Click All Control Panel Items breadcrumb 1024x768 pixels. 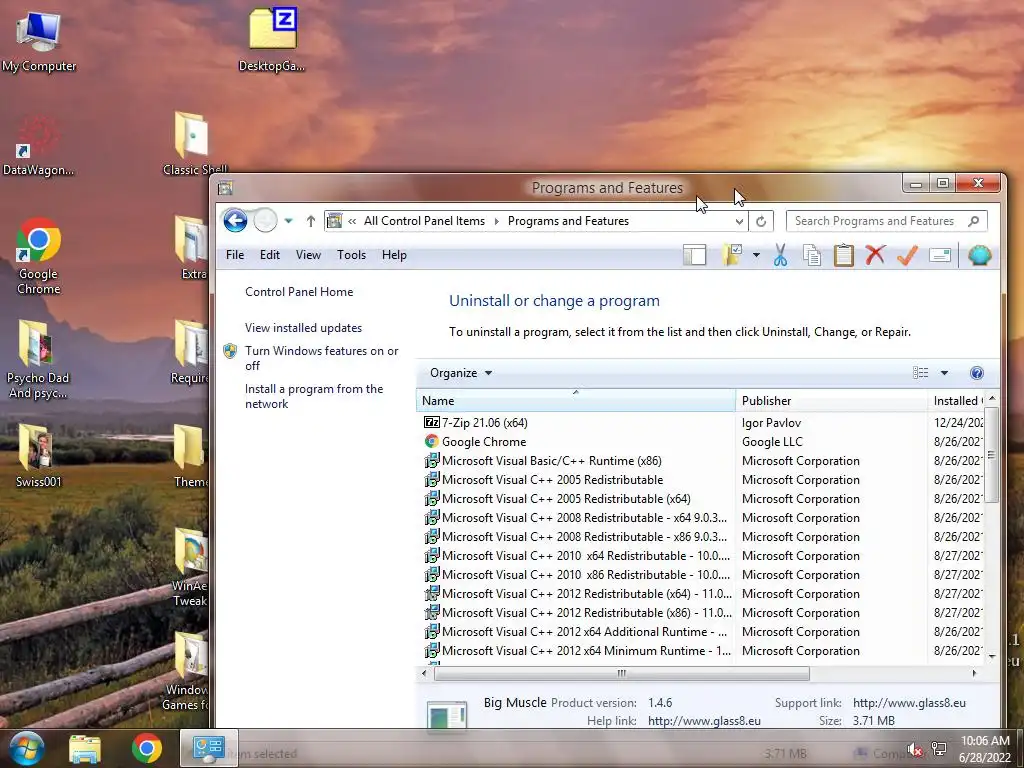click(x=424, y=221)
